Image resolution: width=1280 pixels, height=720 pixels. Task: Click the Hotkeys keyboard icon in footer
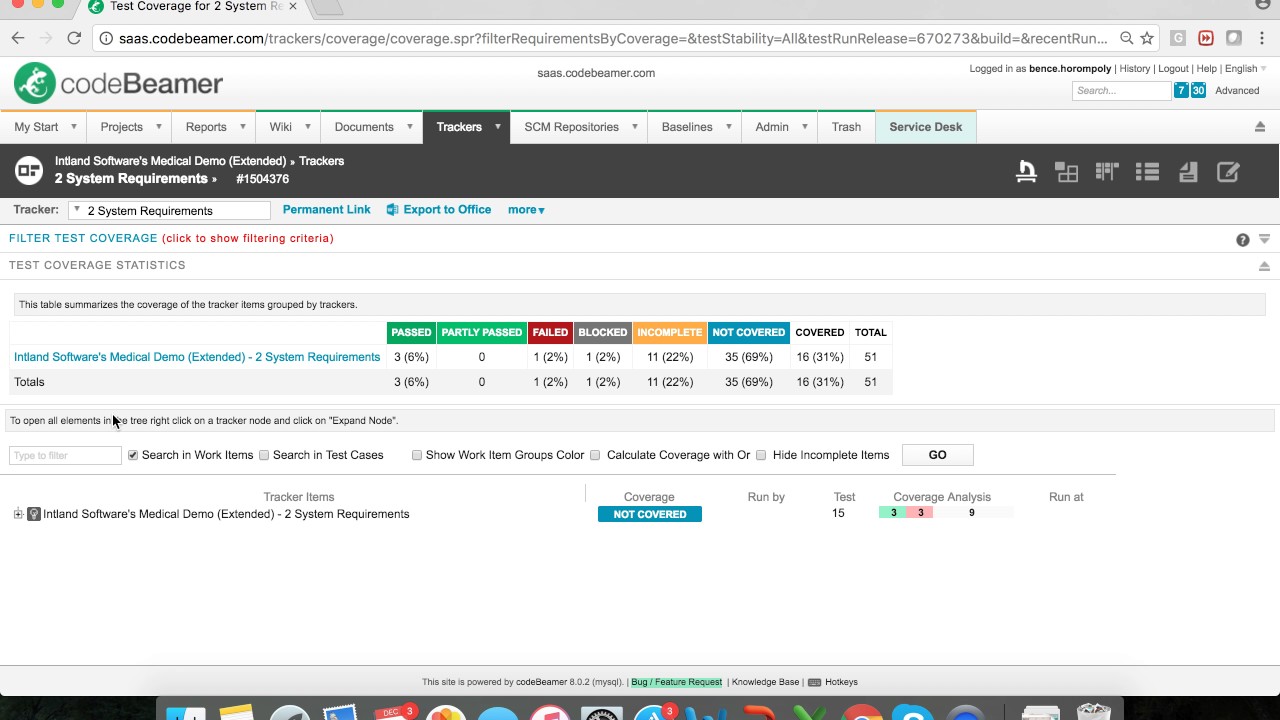[x=814, y=682]
